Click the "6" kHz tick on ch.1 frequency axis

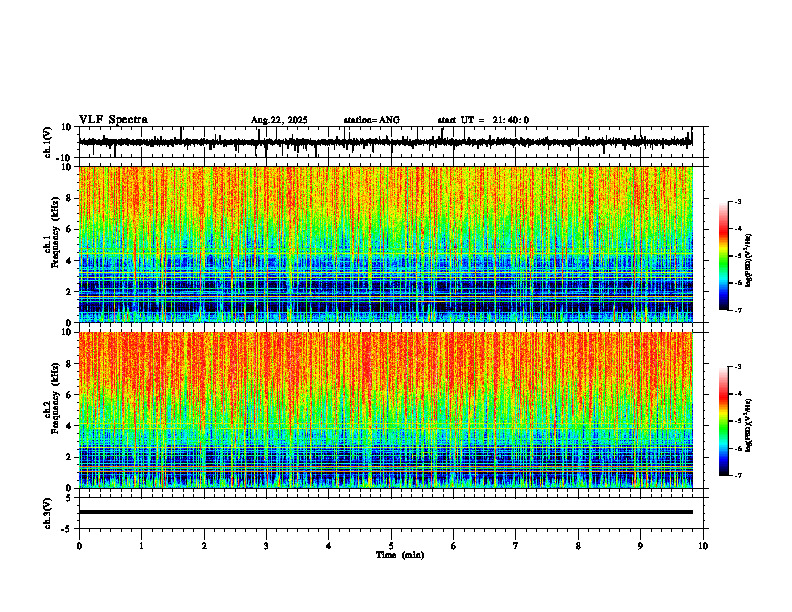(70, 230)
